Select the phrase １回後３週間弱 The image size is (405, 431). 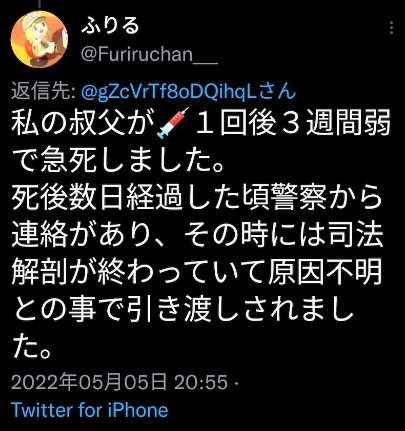292,124
